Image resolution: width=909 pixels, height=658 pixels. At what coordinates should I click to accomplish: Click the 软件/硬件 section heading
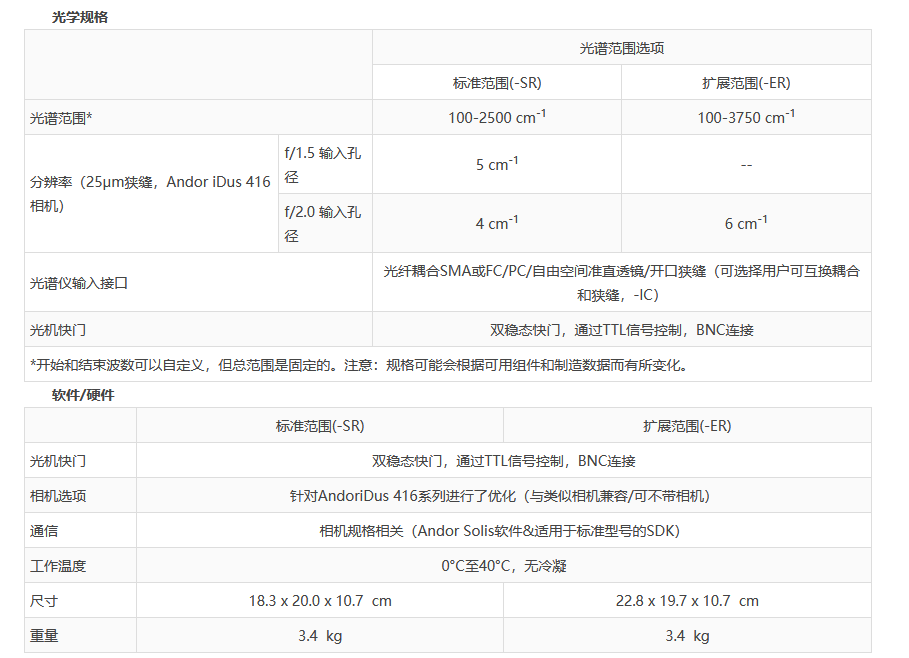coord(83,395)
